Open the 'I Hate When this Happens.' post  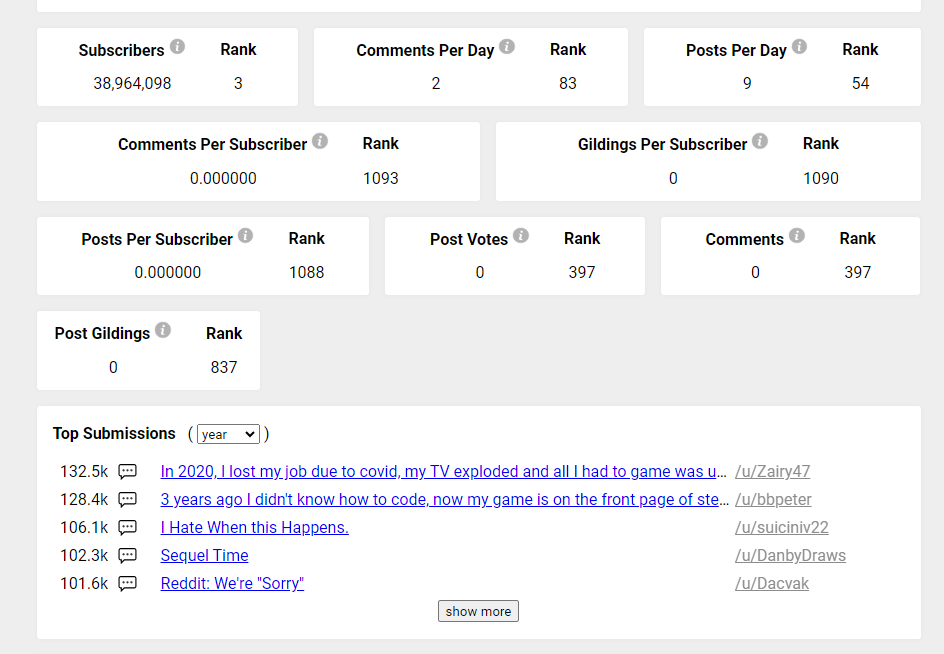point(254,528)
